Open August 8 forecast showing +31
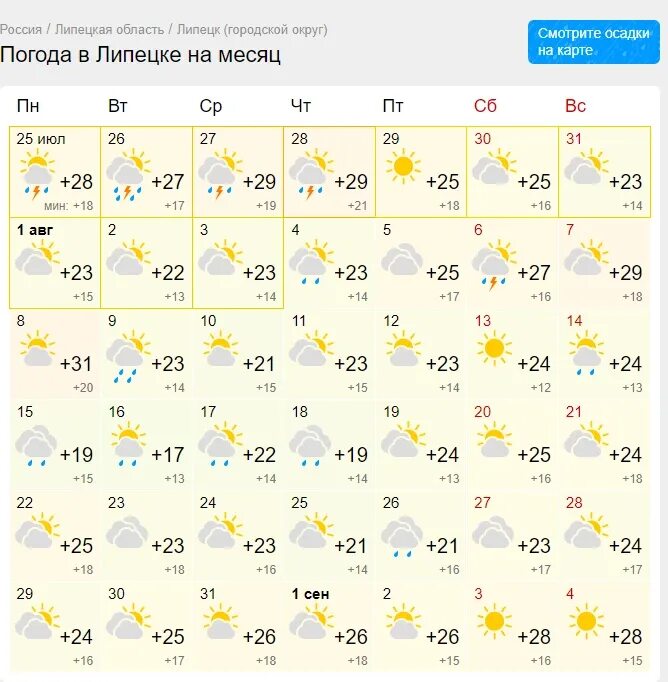 pyautogui.click(x=55, y=354)
